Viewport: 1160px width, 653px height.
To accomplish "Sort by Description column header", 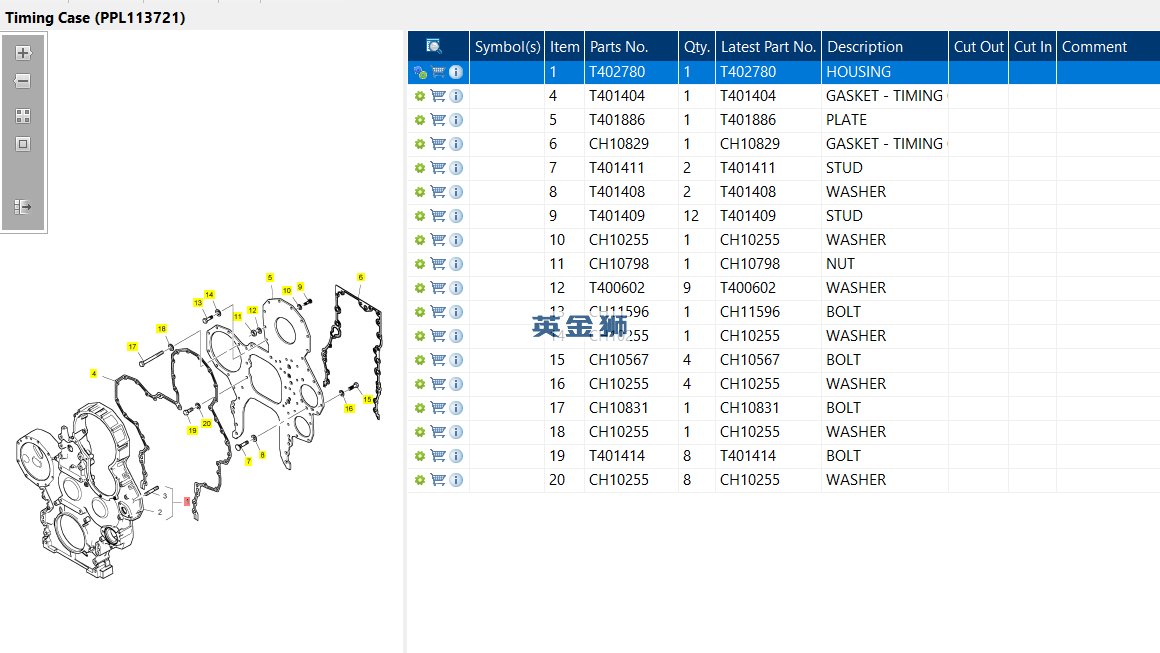I will (x=885, y=46).
